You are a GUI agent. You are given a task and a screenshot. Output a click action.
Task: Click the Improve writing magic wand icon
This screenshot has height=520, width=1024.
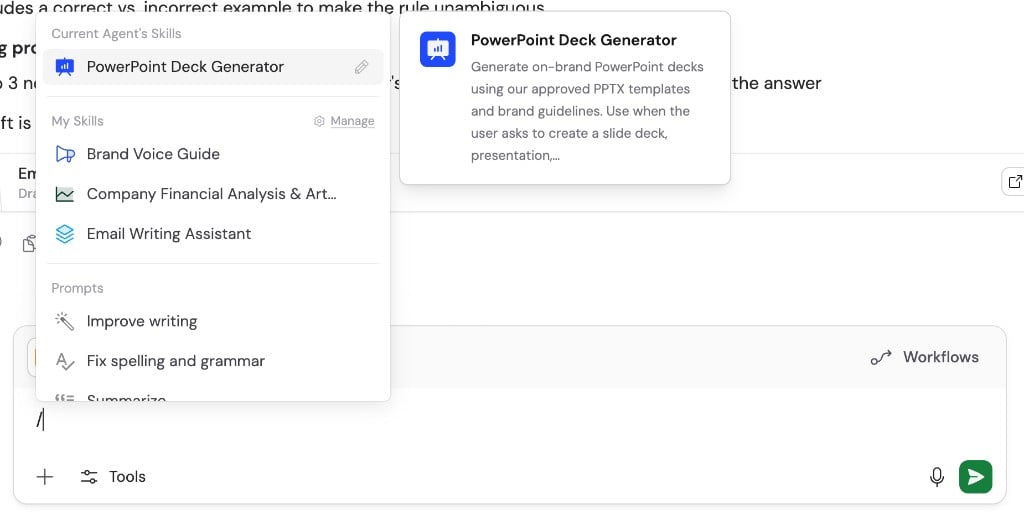[65, 321]
